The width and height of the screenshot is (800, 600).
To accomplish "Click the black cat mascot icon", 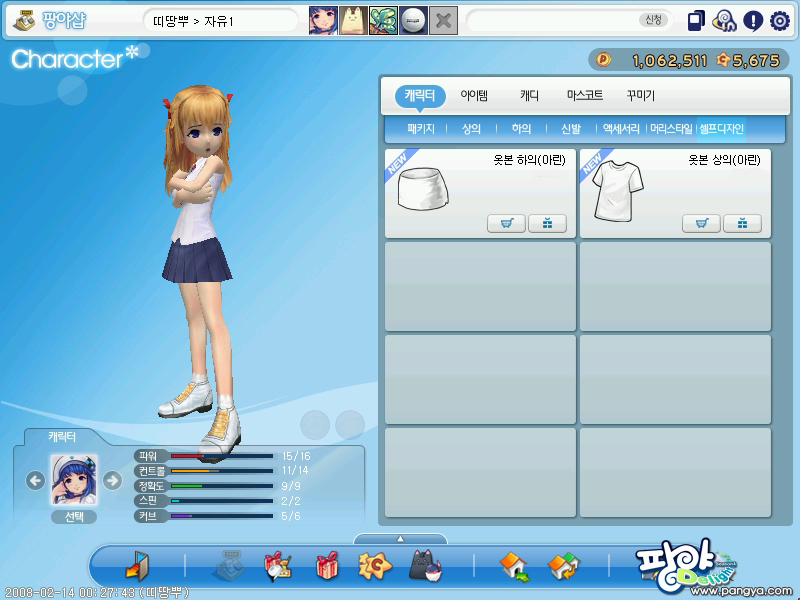I will [425, 565].
